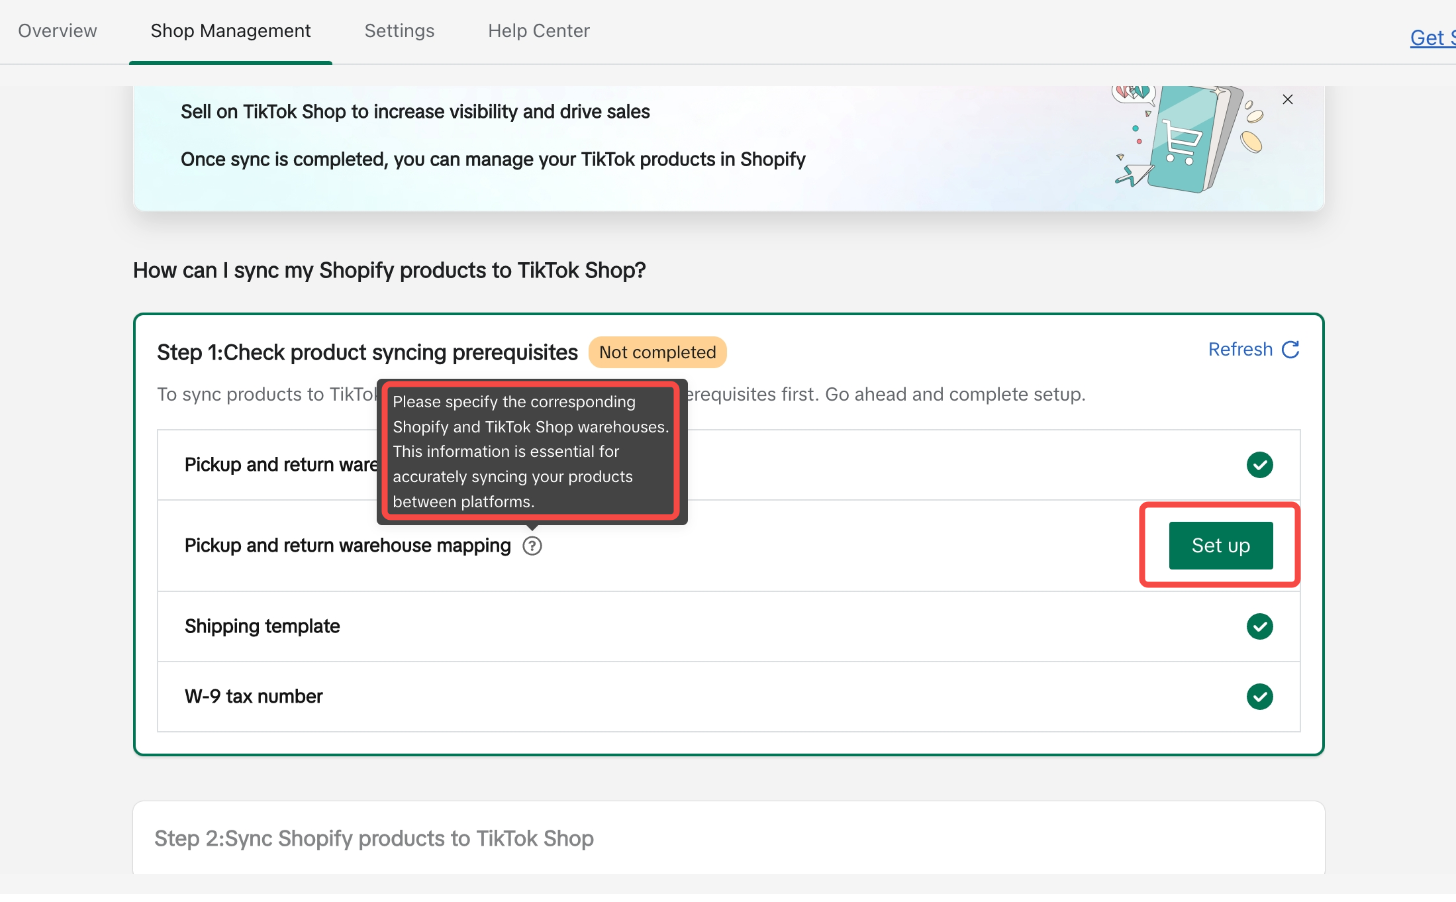Viewport: 1456px width, 902px height.
Task: Click the circular refresh arrow icon
Action: coord(1291,349)
